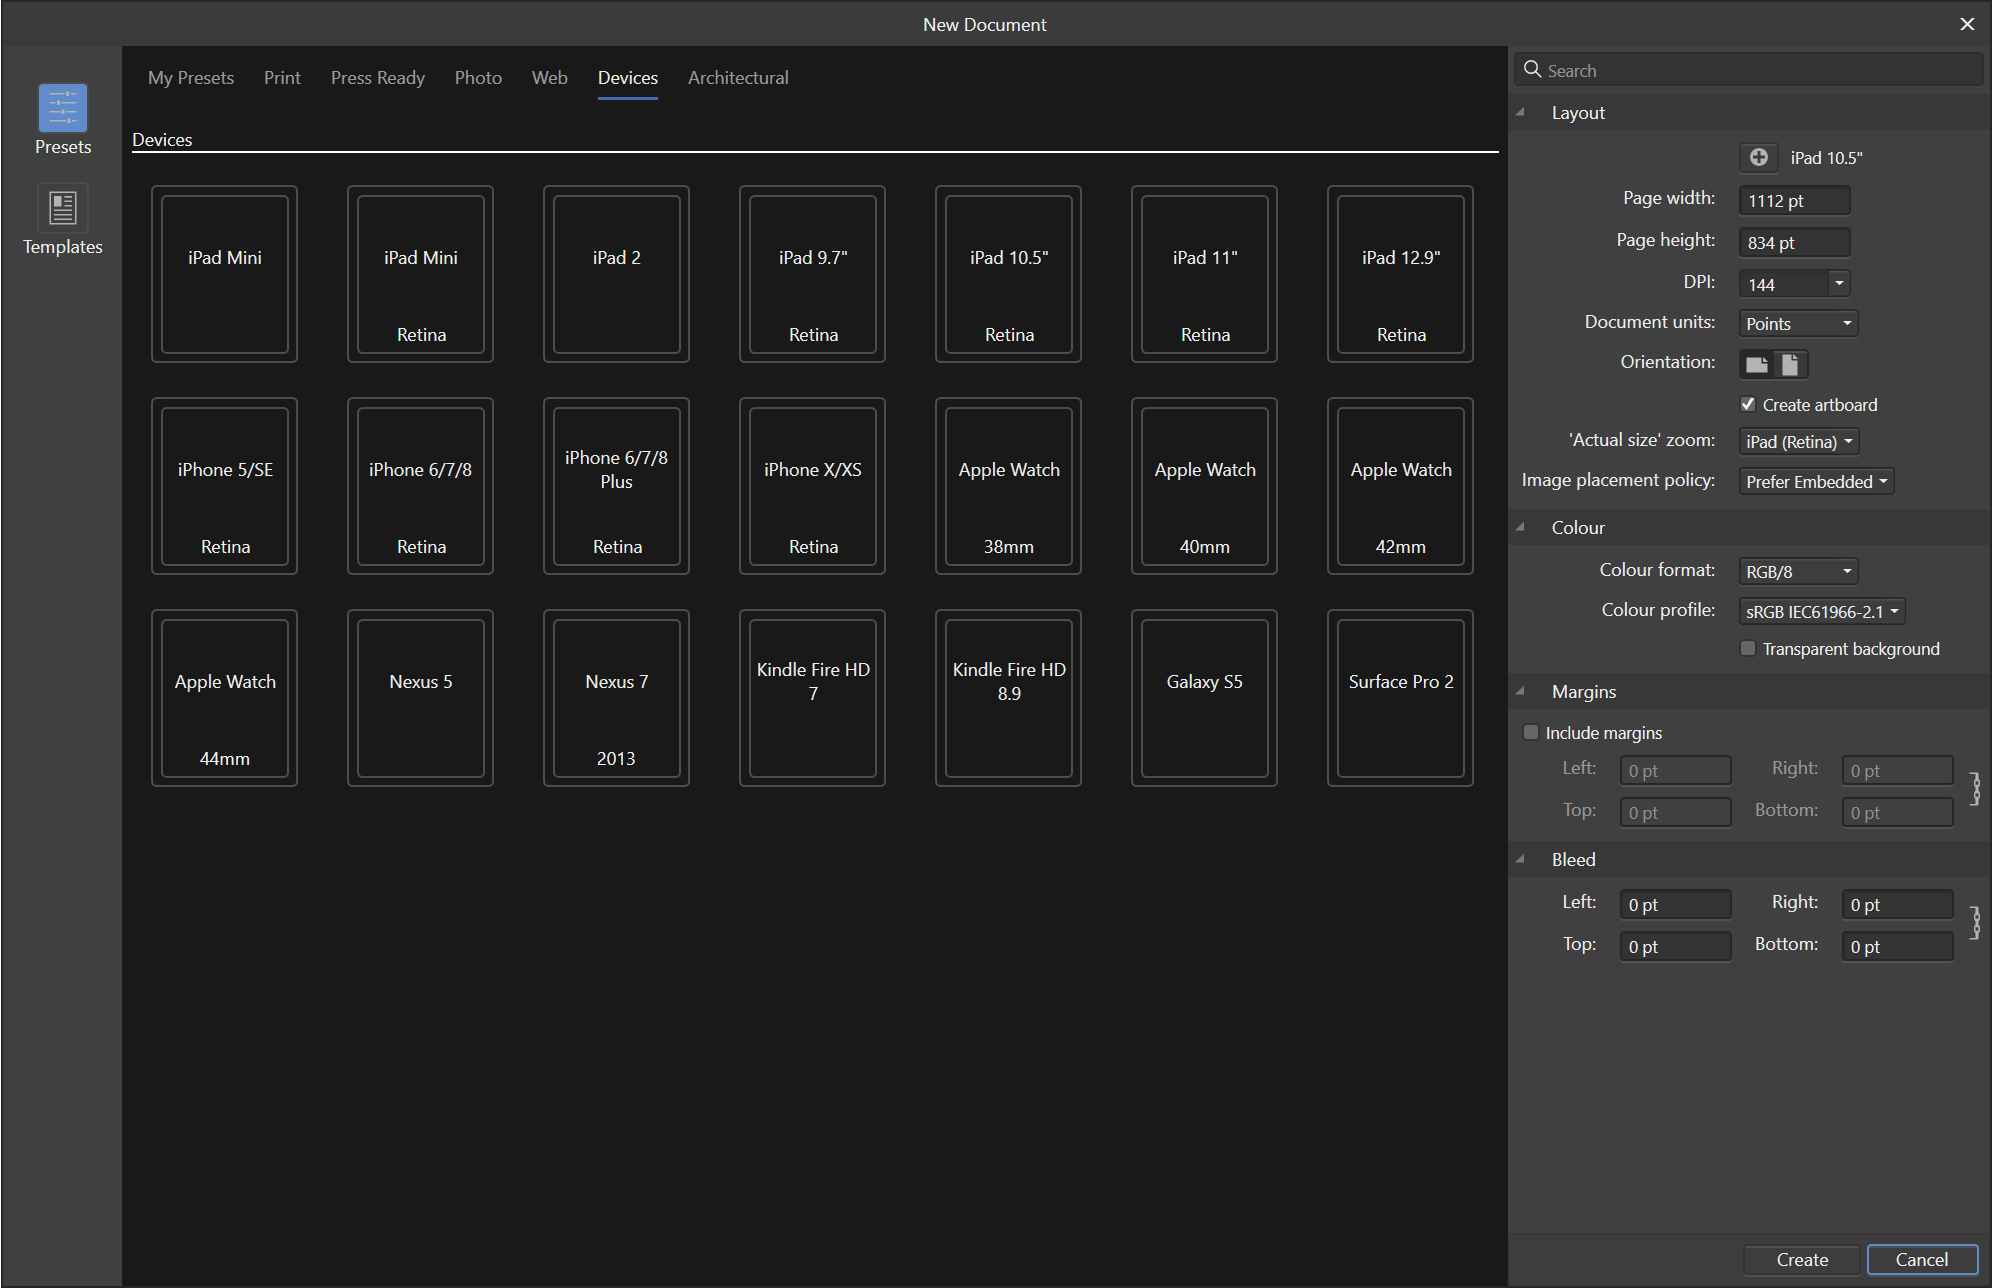1992x1288 pixels.
Task: Select the Nexus 5 preset
Action: (421, 698)
